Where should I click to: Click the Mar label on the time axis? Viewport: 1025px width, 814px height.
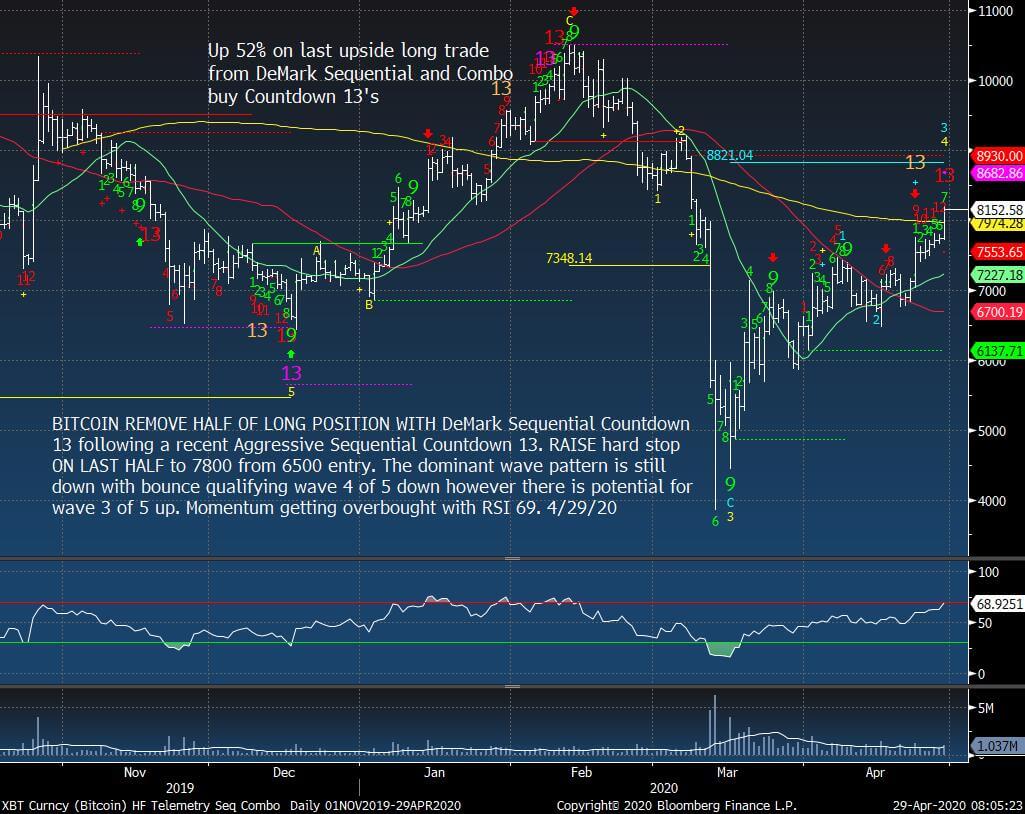[727, 772]
